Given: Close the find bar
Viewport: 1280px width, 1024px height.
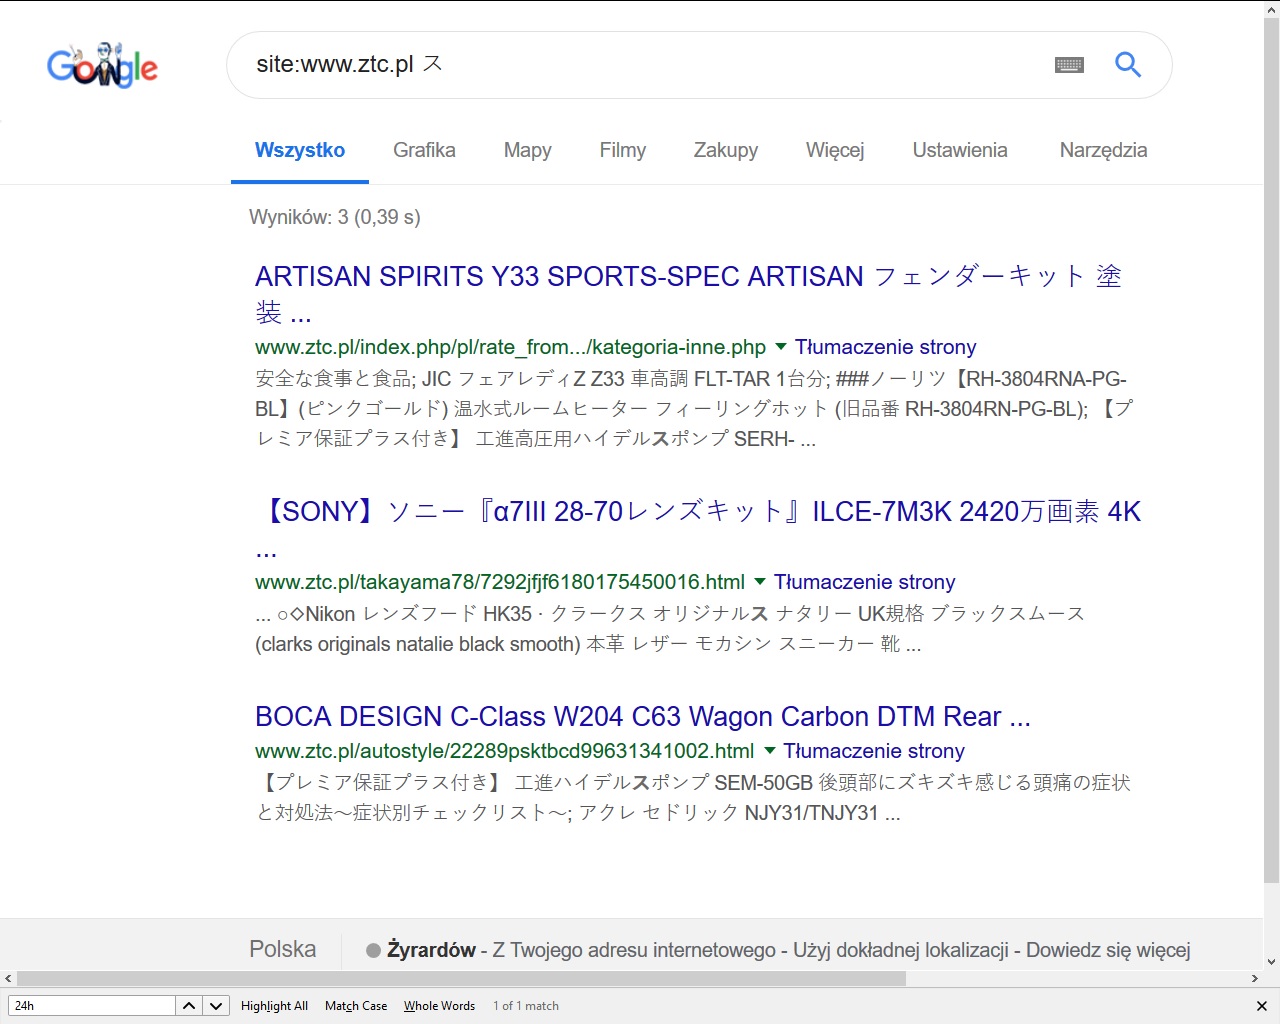Looking at the screenshot, I should point(1261,1006).
